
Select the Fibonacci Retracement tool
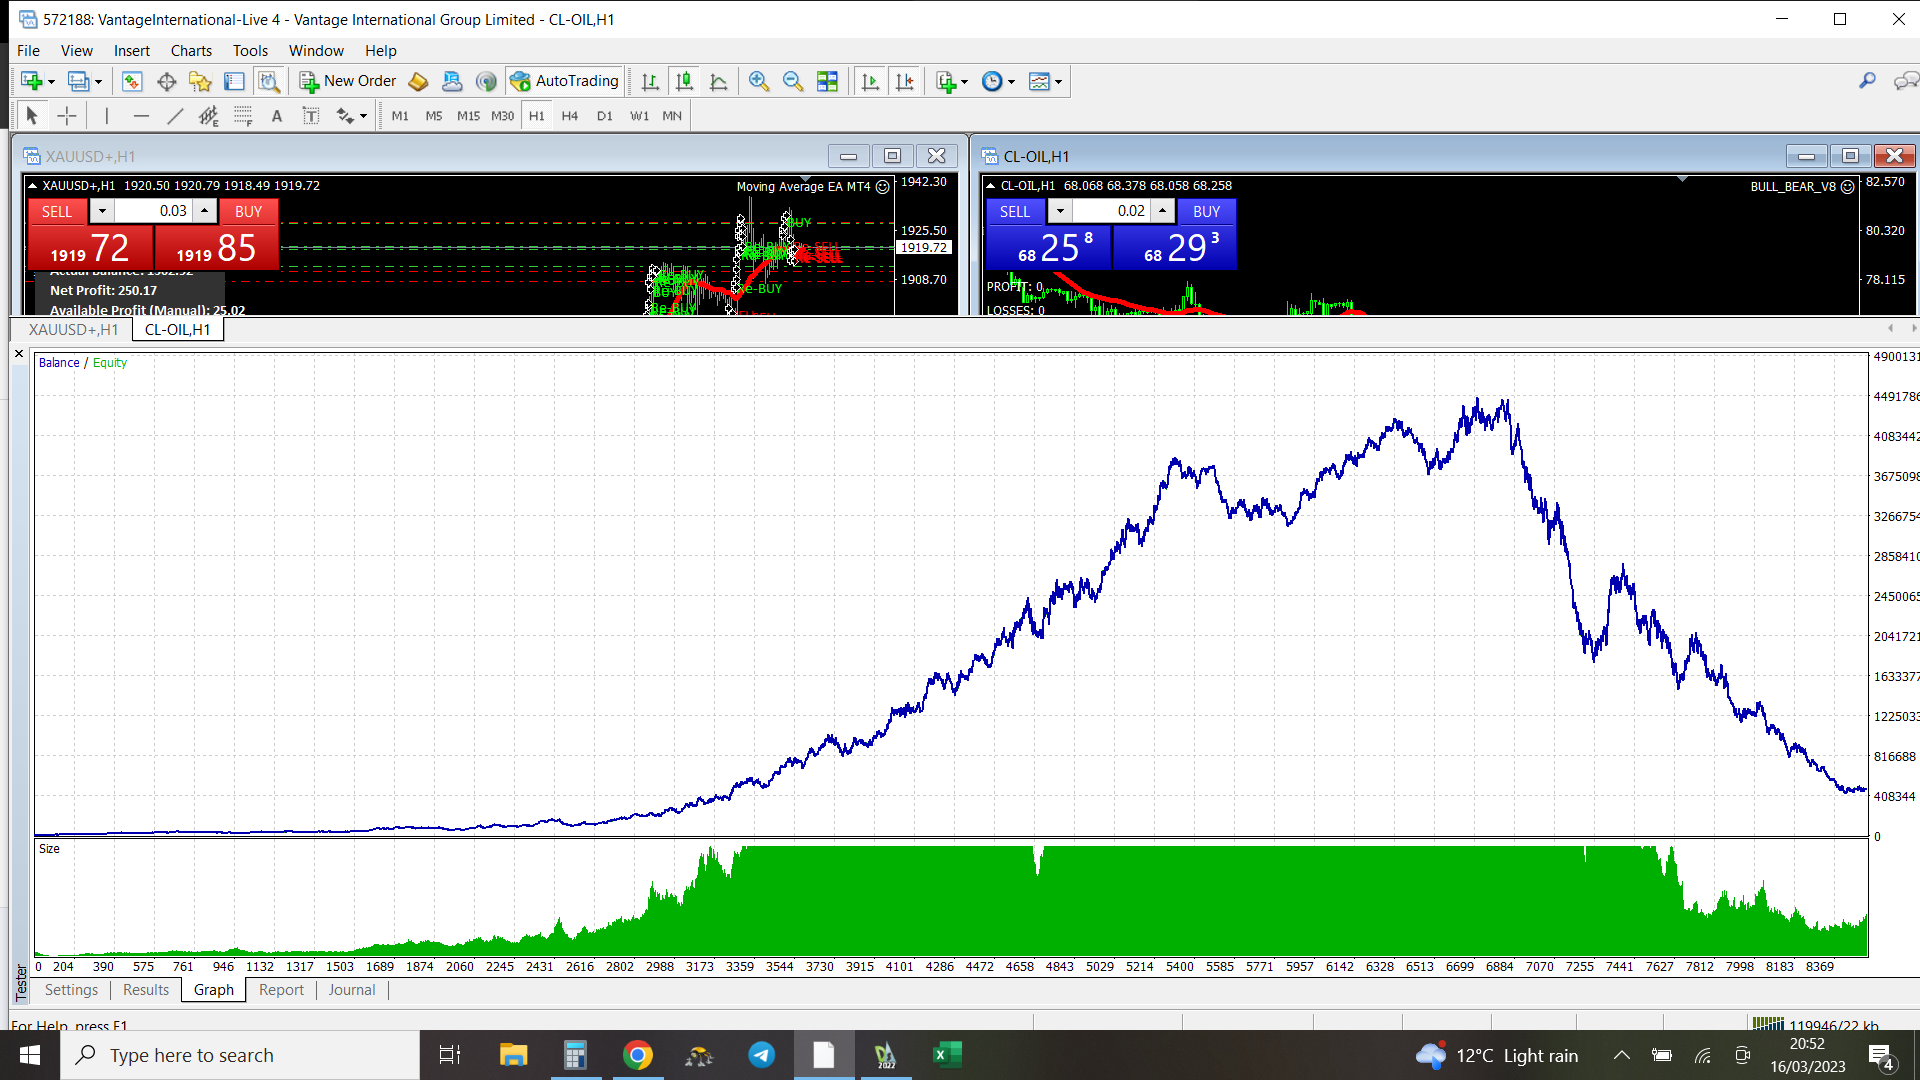click(243, 116)
